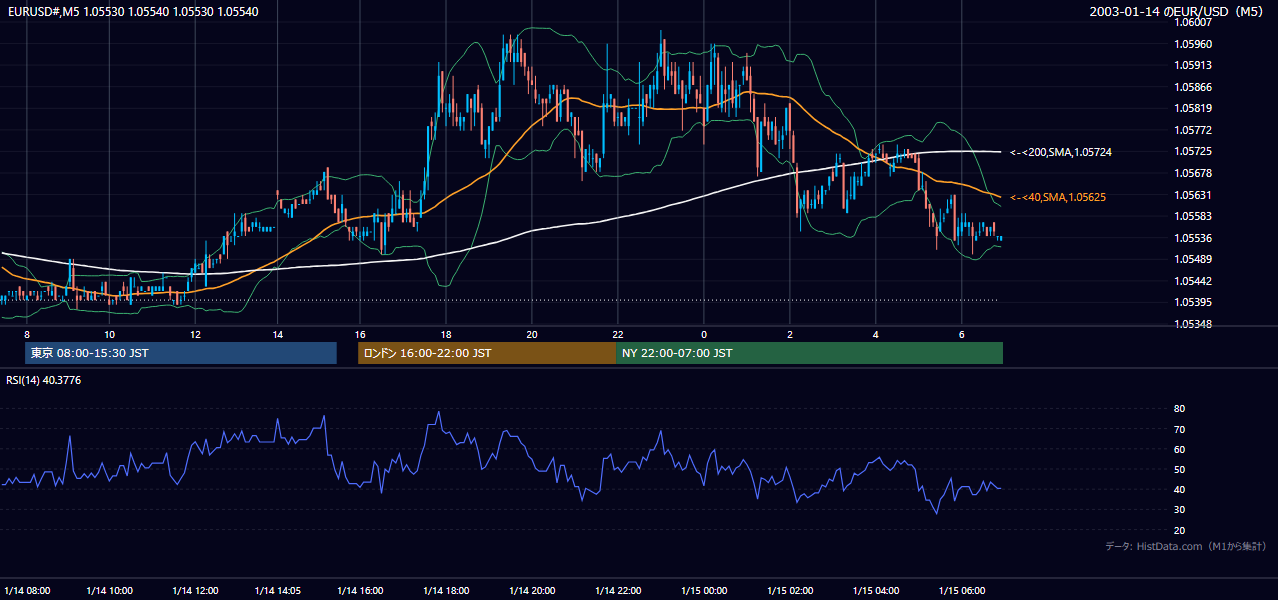Click RSI scale value 70
Viewport: 1278px width, 600px height.
tap(1179, 429)
